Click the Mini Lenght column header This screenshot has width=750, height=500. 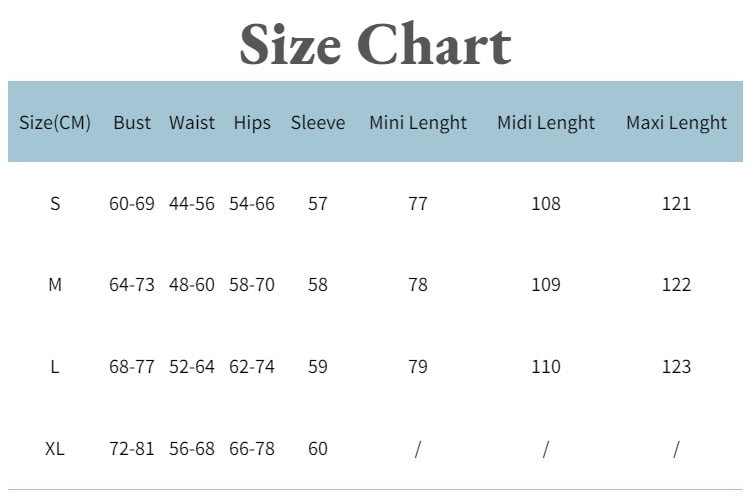pyautogui.click(x=418, y=123)
